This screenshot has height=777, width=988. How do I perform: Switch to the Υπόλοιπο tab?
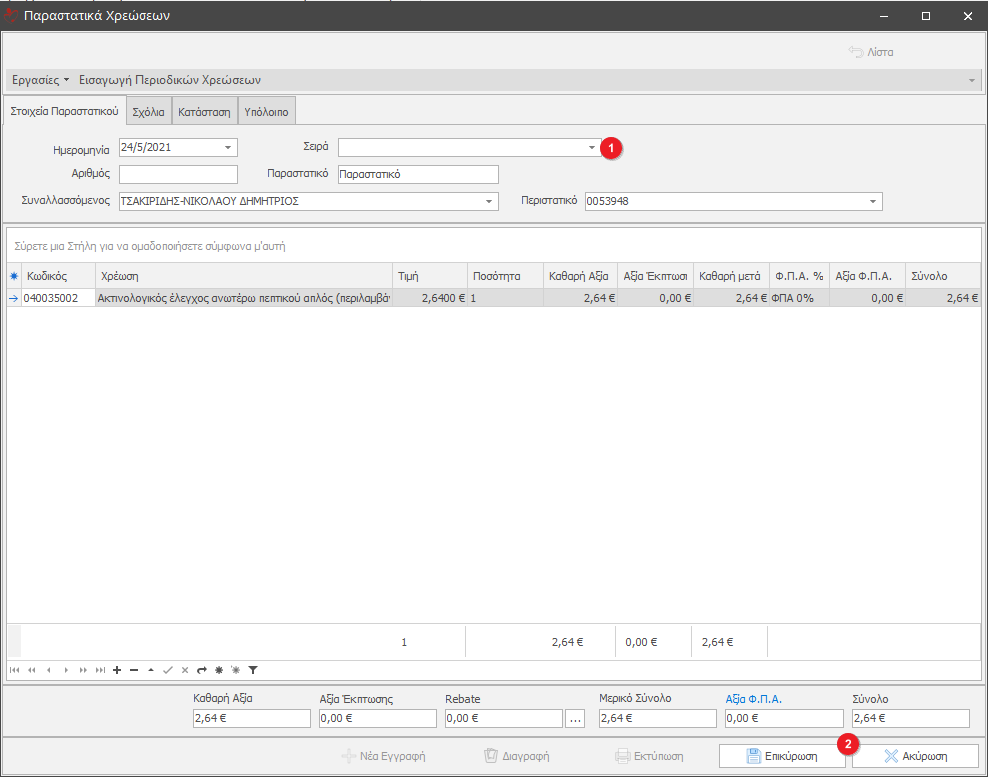pos(266,112)
